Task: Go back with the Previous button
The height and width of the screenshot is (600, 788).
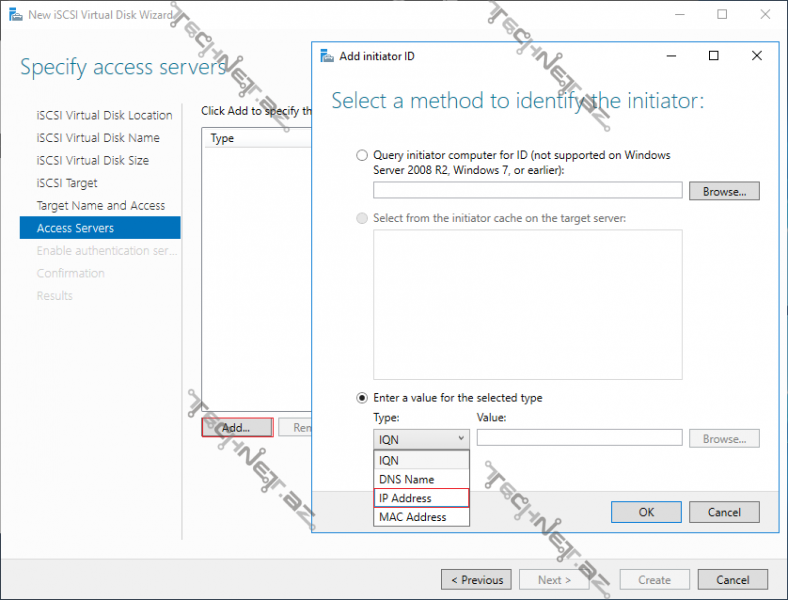Action: [x=476, y=580]
